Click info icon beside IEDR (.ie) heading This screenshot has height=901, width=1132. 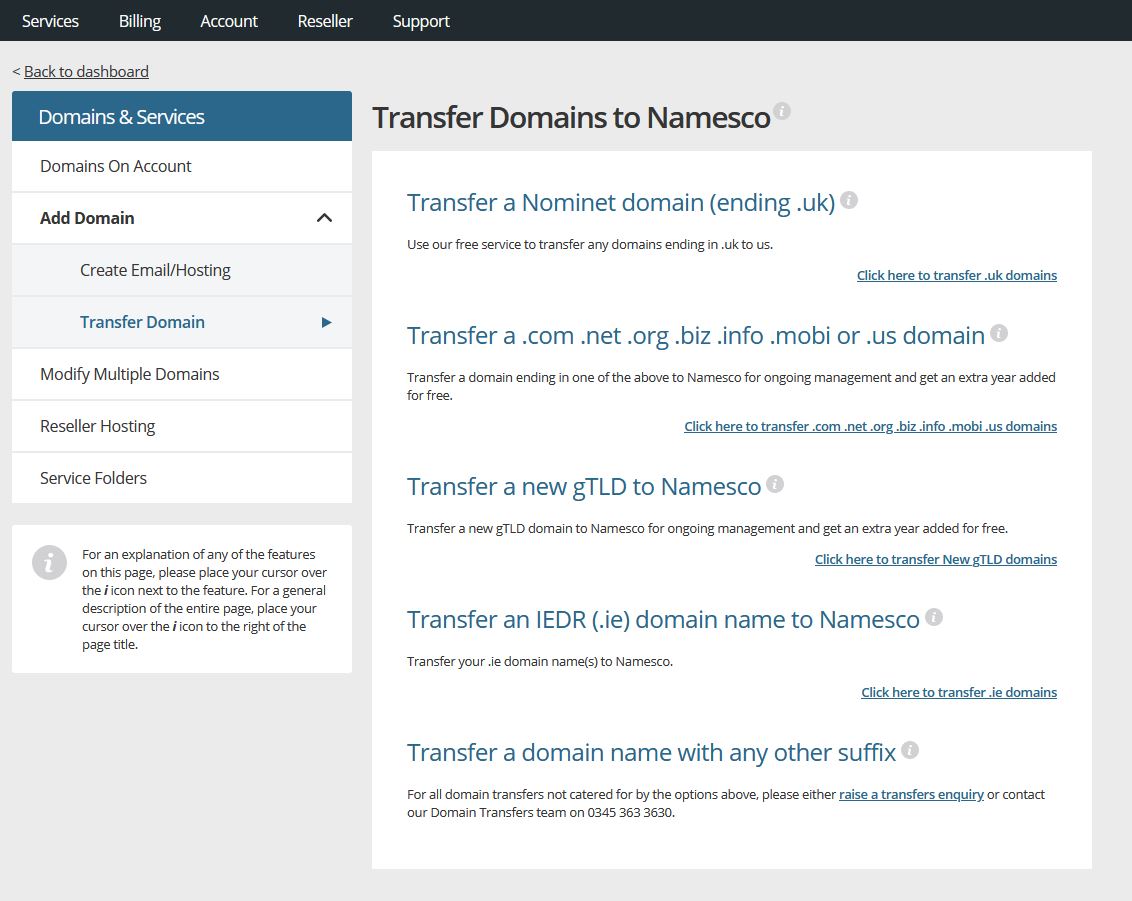pyautogui.click(x=934, y=617)
